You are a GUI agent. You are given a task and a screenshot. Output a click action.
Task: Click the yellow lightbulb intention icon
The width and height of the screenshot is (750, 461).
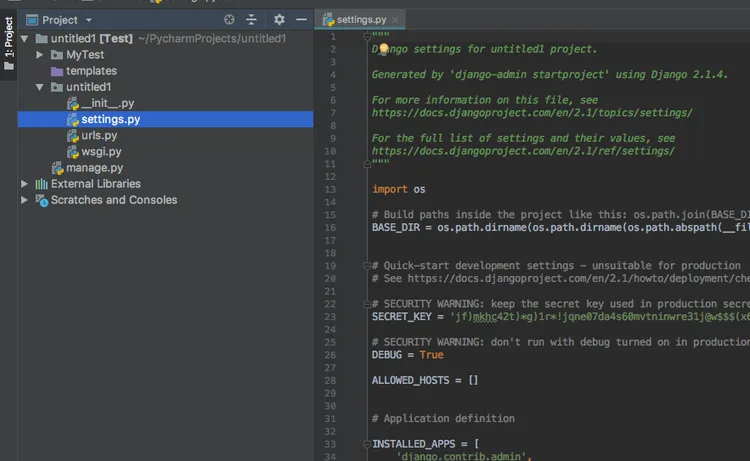coord(384,48)
